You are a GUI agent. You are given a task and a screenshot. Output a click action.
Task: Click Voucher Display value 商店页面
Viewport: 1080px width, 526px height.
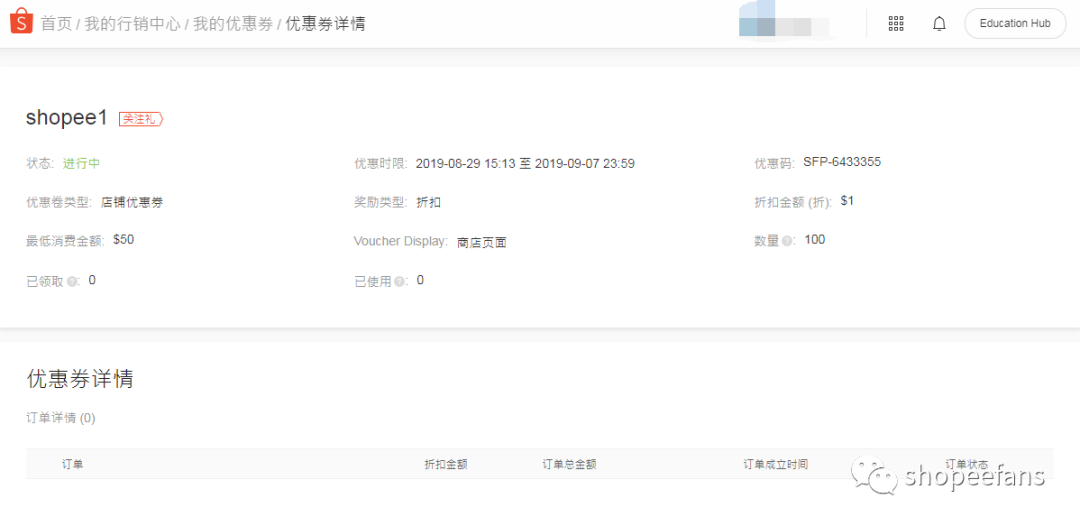click(481, 242)
